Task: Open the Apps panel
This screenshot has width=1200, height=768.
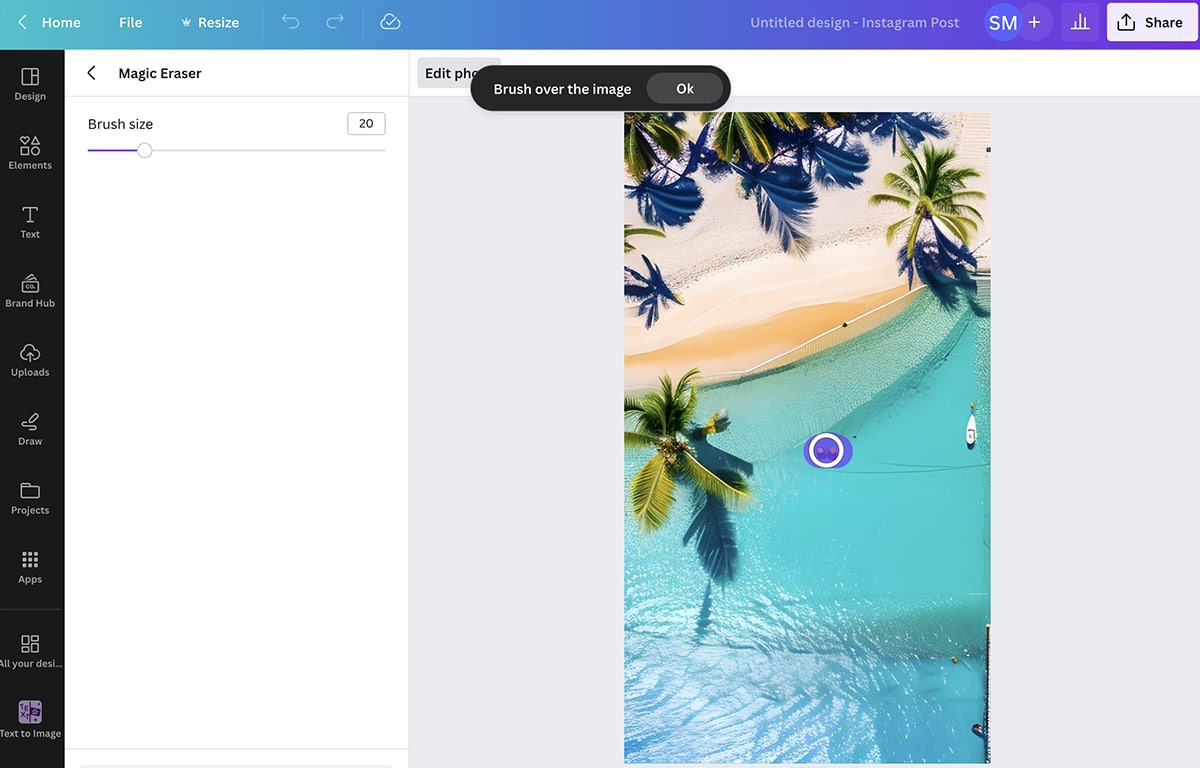Action: click(x=30, y=567)
